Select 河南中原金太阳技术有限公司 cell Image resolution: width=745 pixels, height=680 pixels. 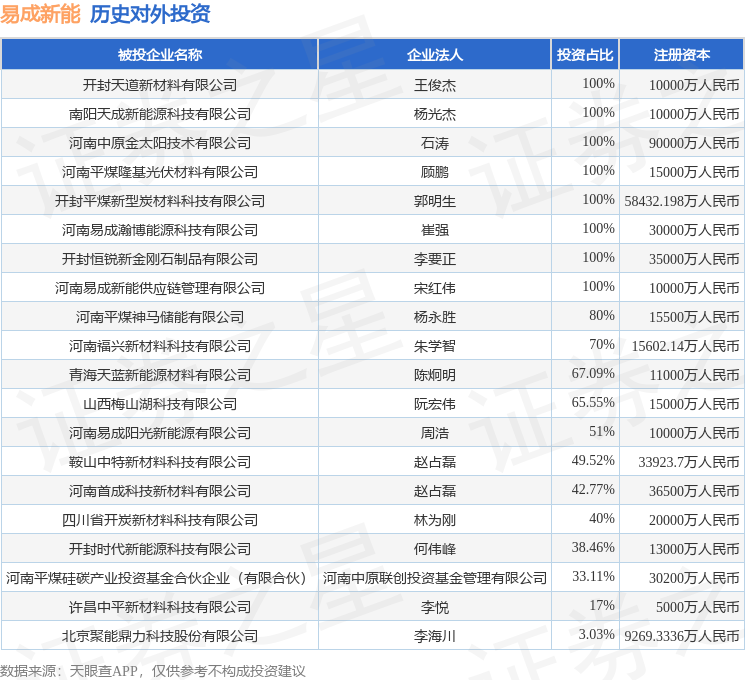pos(160,143)
